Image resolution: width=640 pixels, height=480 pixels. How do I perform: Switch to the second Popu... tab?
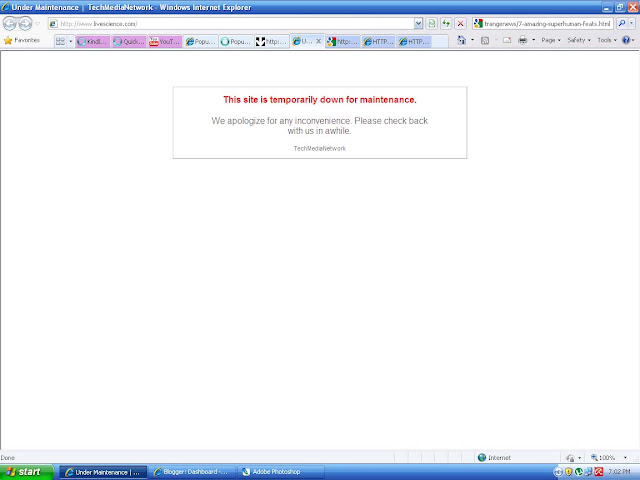coord(236,41)
